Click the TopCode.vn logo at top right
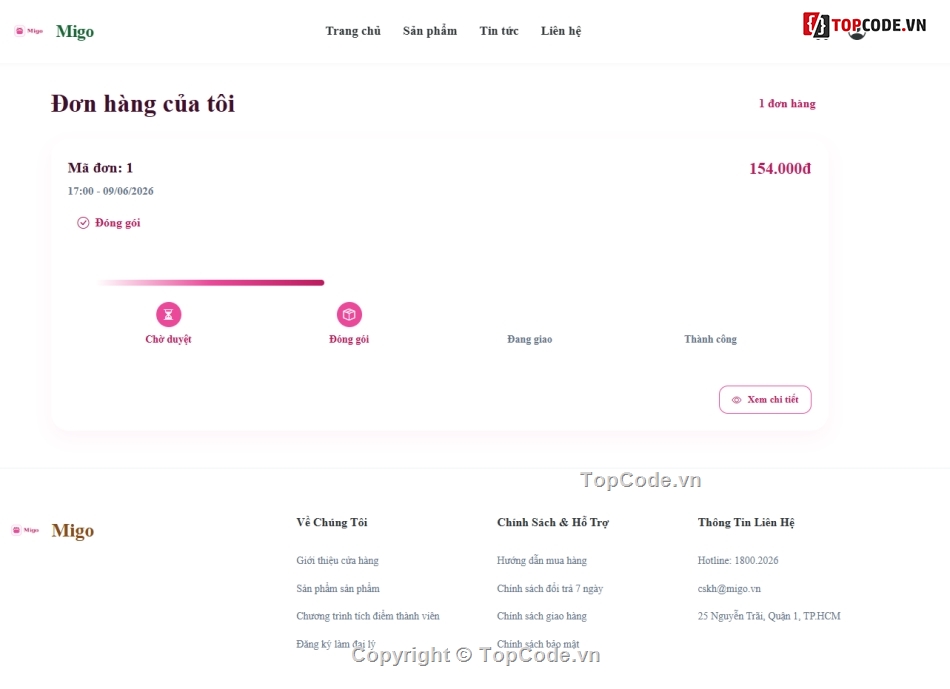950x689 pixels. coord(864,25)
